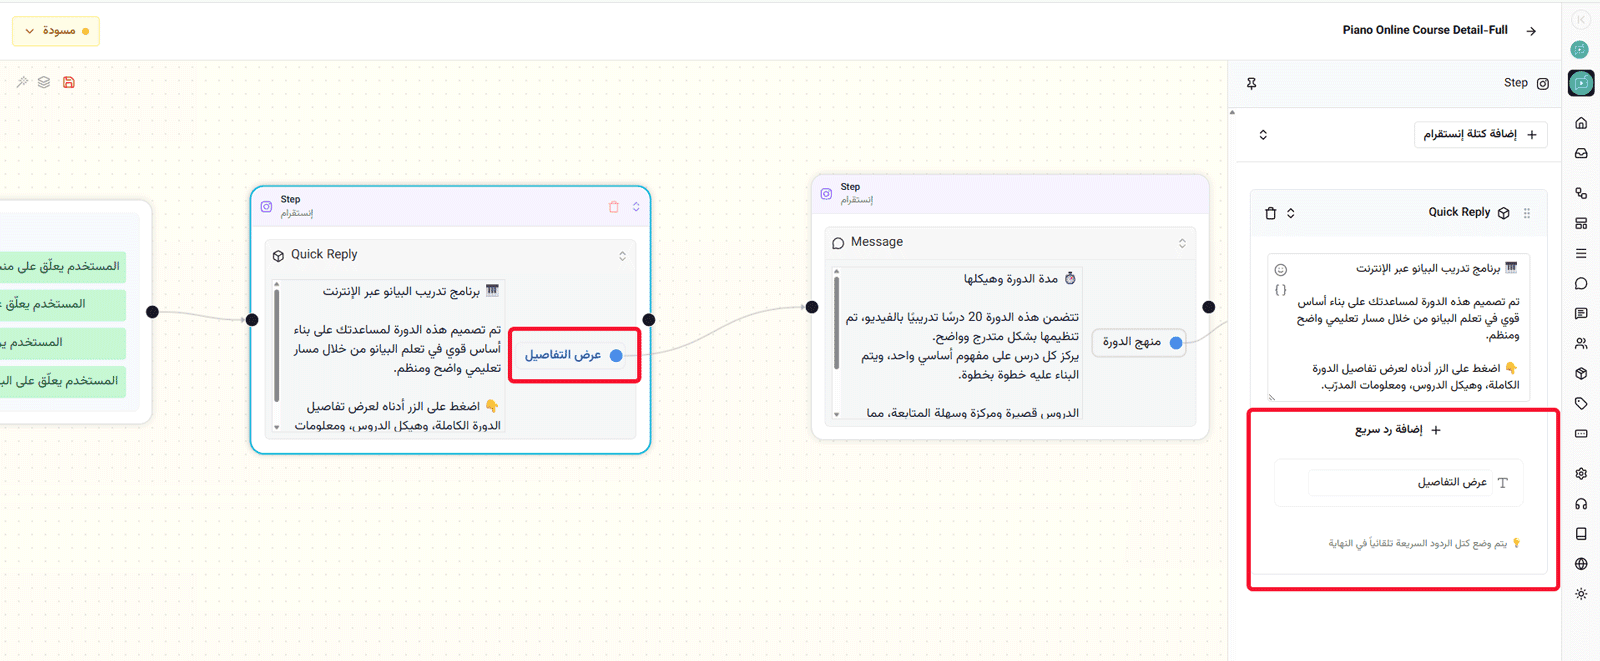Image resolution: width=1600 pixels, height=661 pixels.
Task: Open the templates layout icon in sidebar
Action: click(x=1581, y=223)
